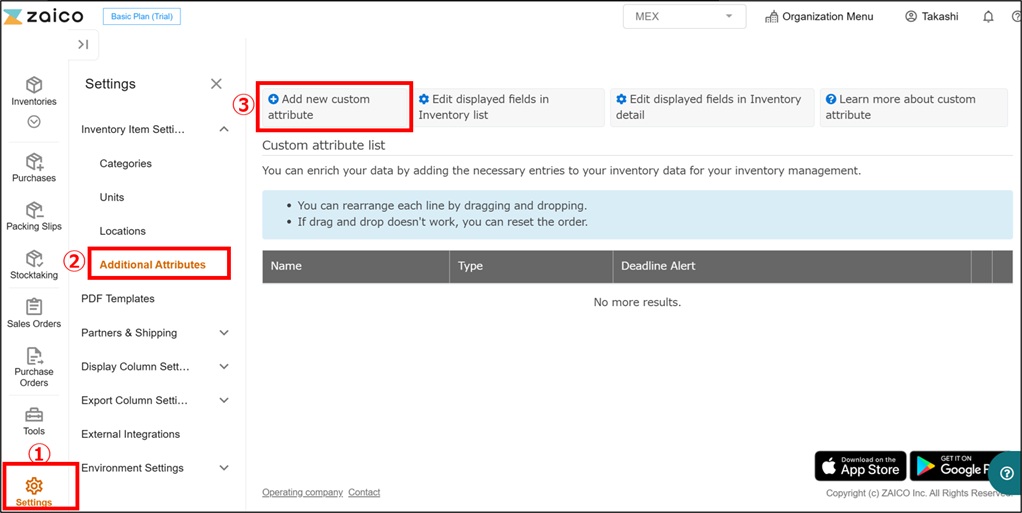Toggle the sidebar collapse arrow button
1022x513 pixels.
pos(83,44)
